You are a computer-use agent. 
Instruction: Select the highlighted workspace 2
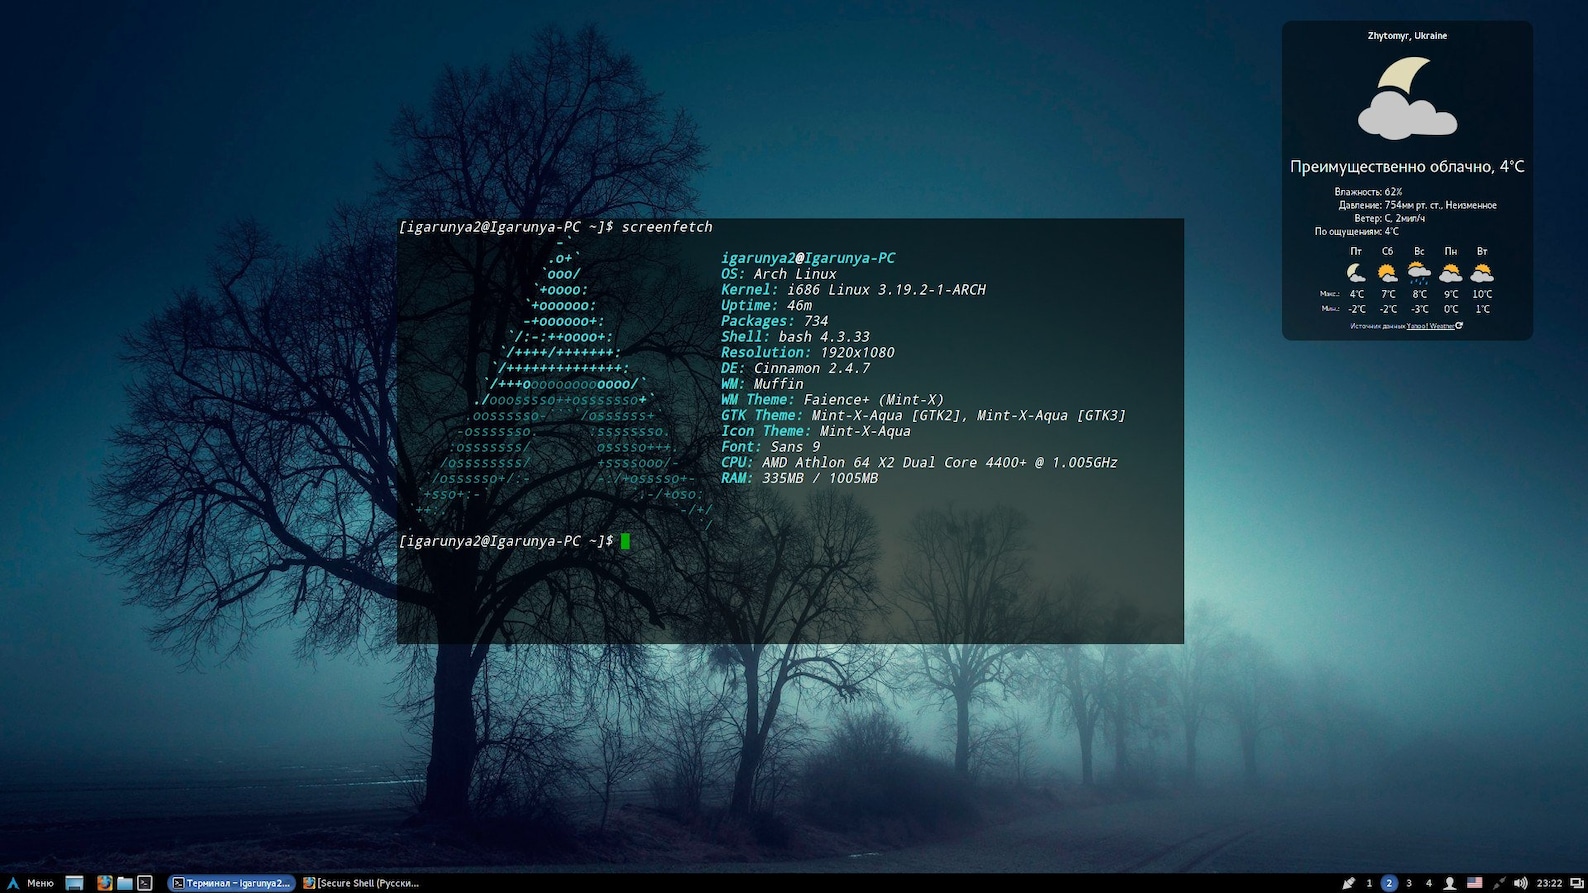(x=1389, y=883)
